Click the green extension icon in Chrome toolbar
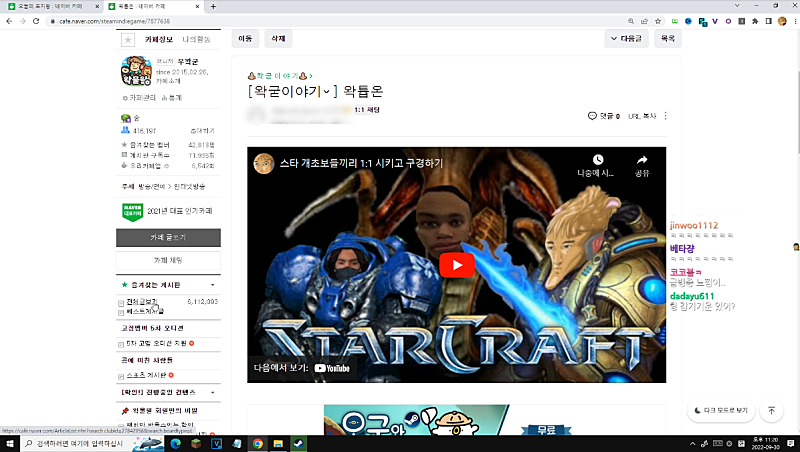 click(x=675, y=21)
